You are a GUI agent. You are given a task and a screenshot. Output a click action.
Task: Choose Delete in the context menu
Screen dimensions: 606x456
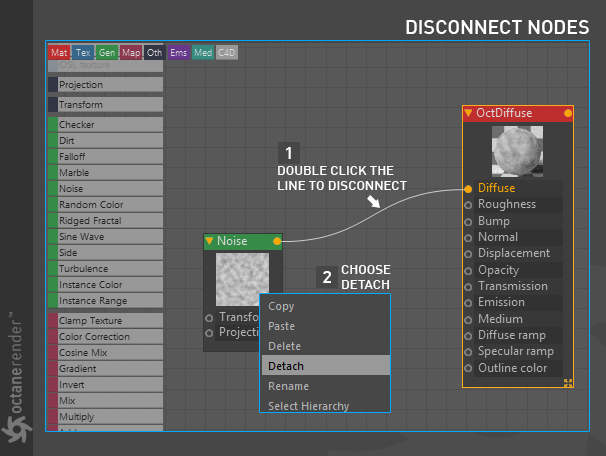coord(325,346)
